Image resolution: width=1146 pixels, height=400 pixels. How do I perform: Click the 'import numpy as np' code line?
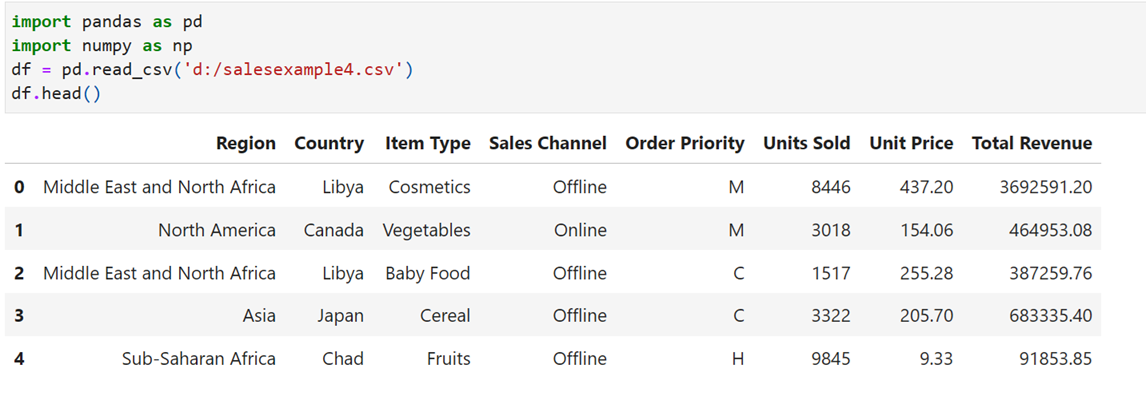(x=102, y=46)
